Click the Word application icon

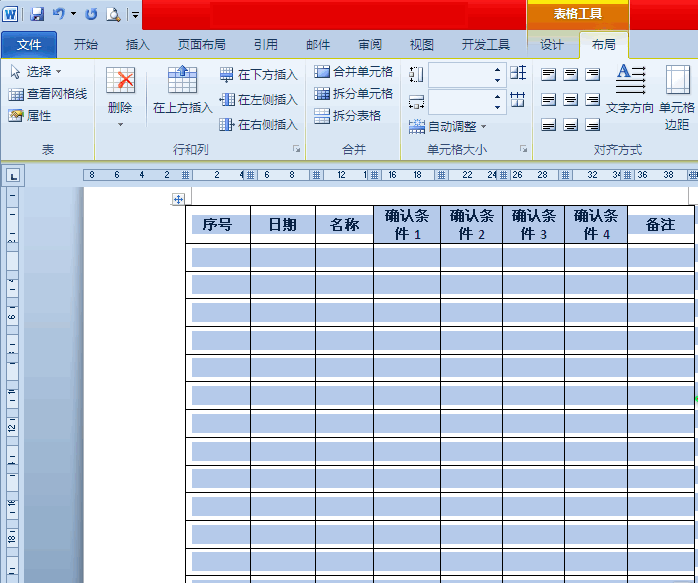click(x=10, y=14)
